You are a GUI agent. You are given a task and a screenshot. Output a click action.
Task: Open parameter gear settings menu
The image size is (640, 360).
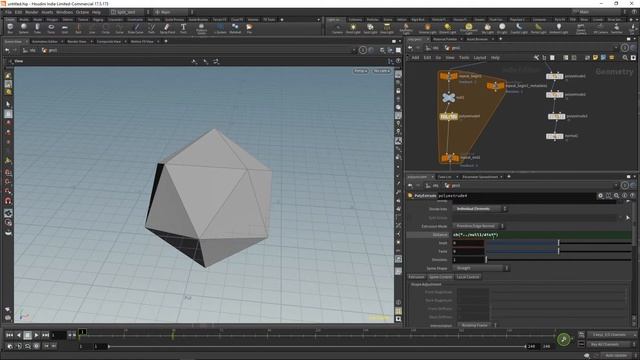pos(600,196)
